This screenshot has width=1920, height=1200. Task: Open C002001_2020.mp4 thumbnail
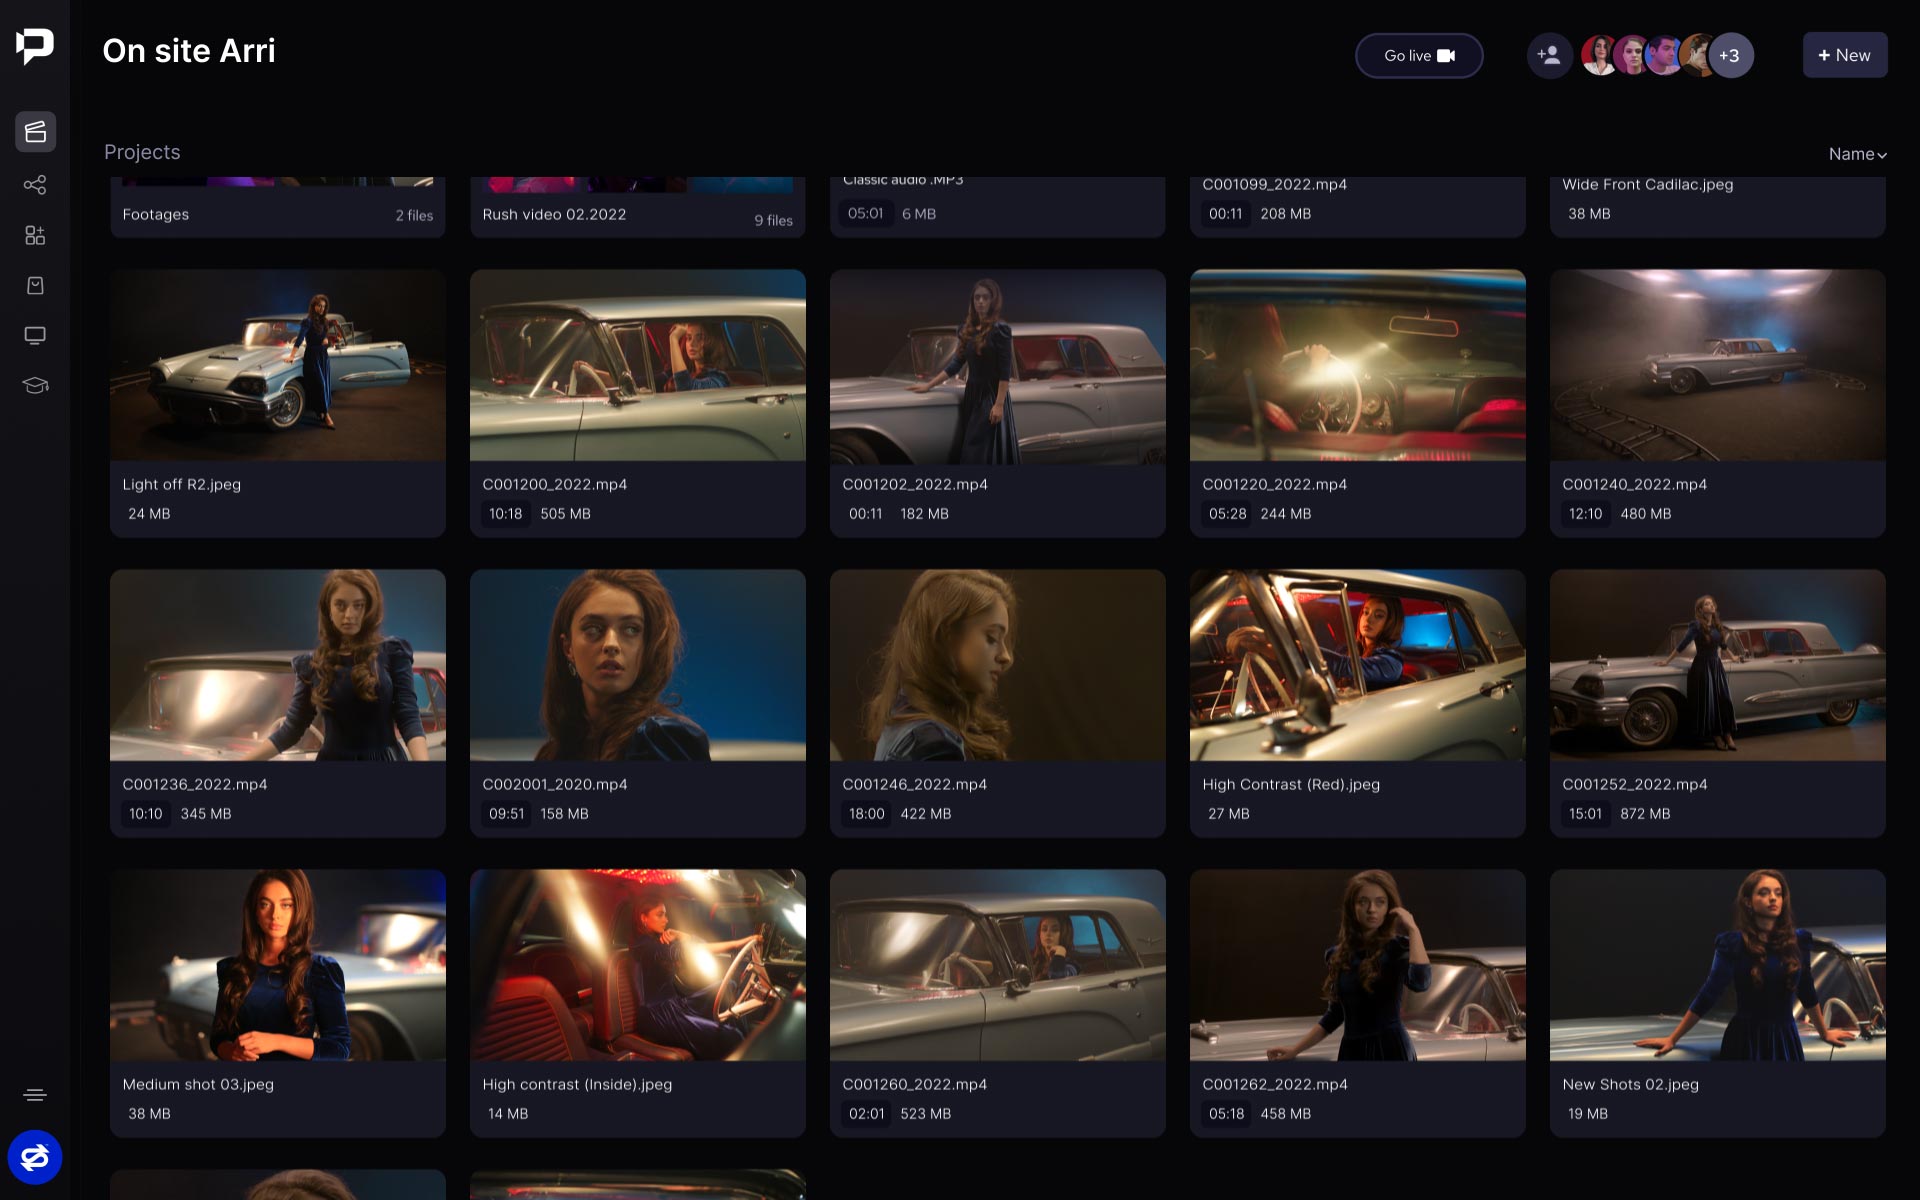tap(638, 665)
